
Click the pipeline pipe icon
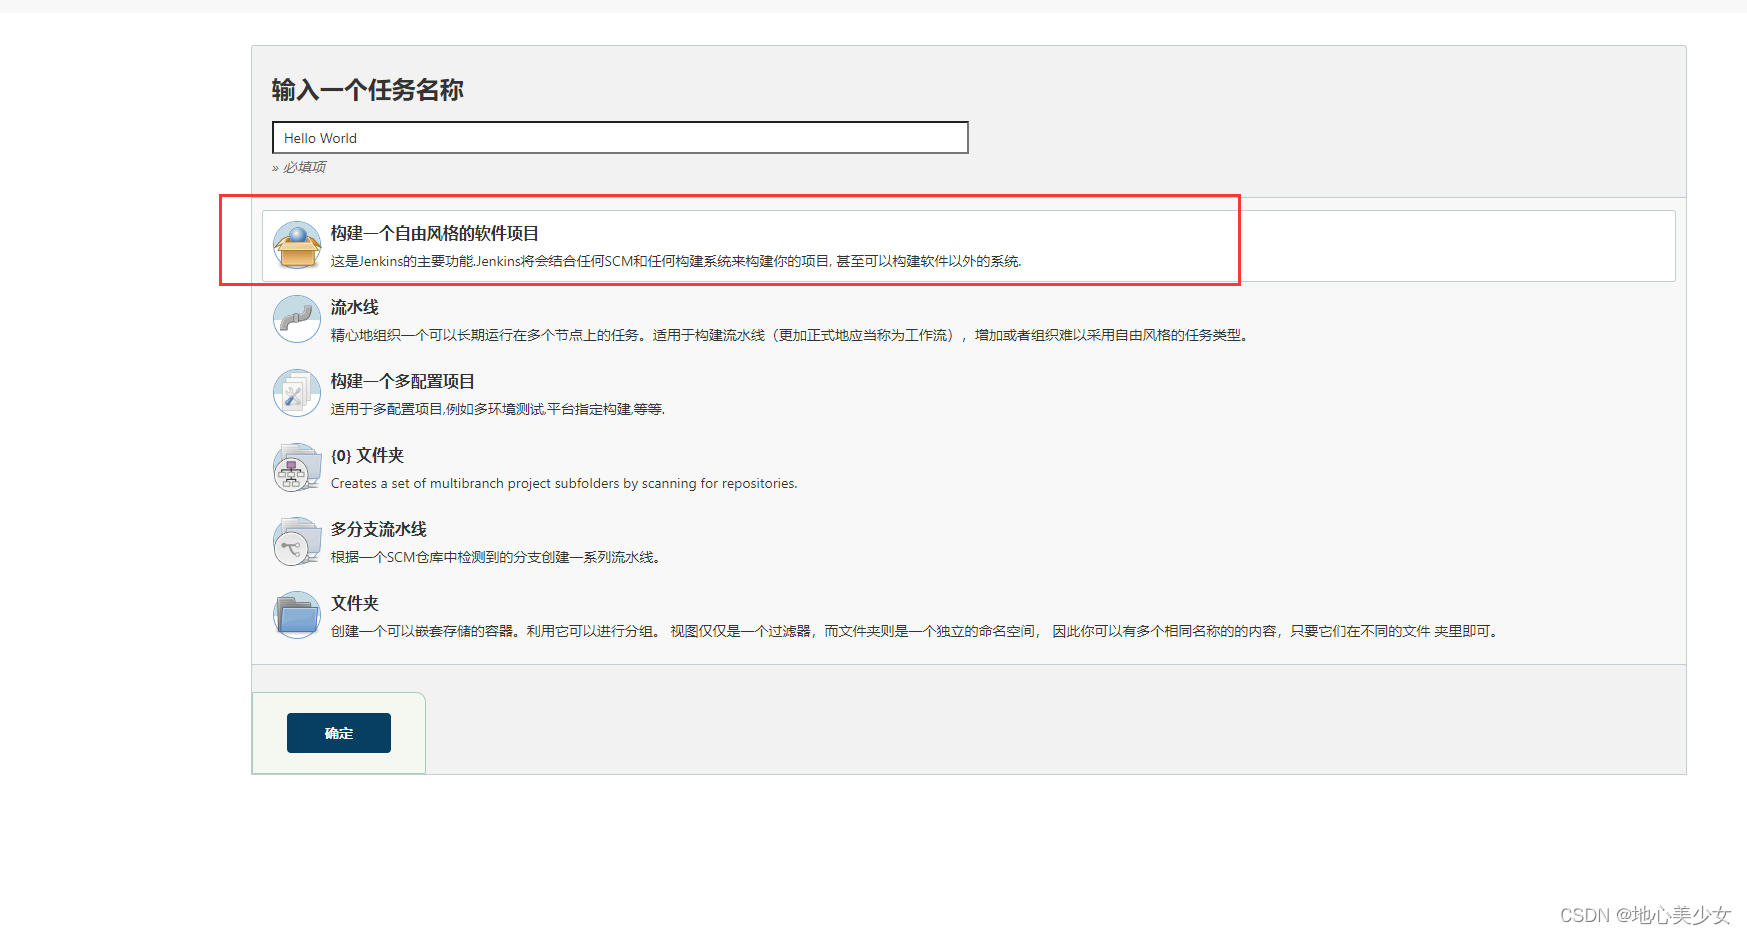(296, 319)
